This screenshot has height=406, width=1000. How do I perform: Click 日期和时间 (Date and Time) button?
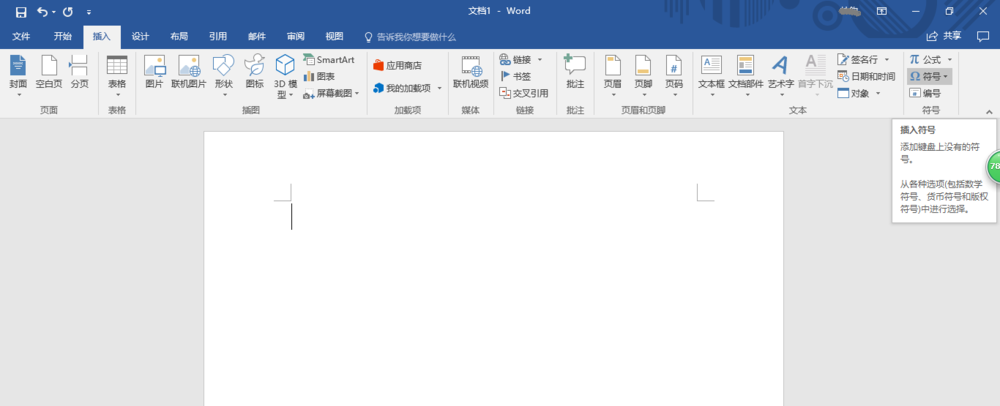pos(865,76)
